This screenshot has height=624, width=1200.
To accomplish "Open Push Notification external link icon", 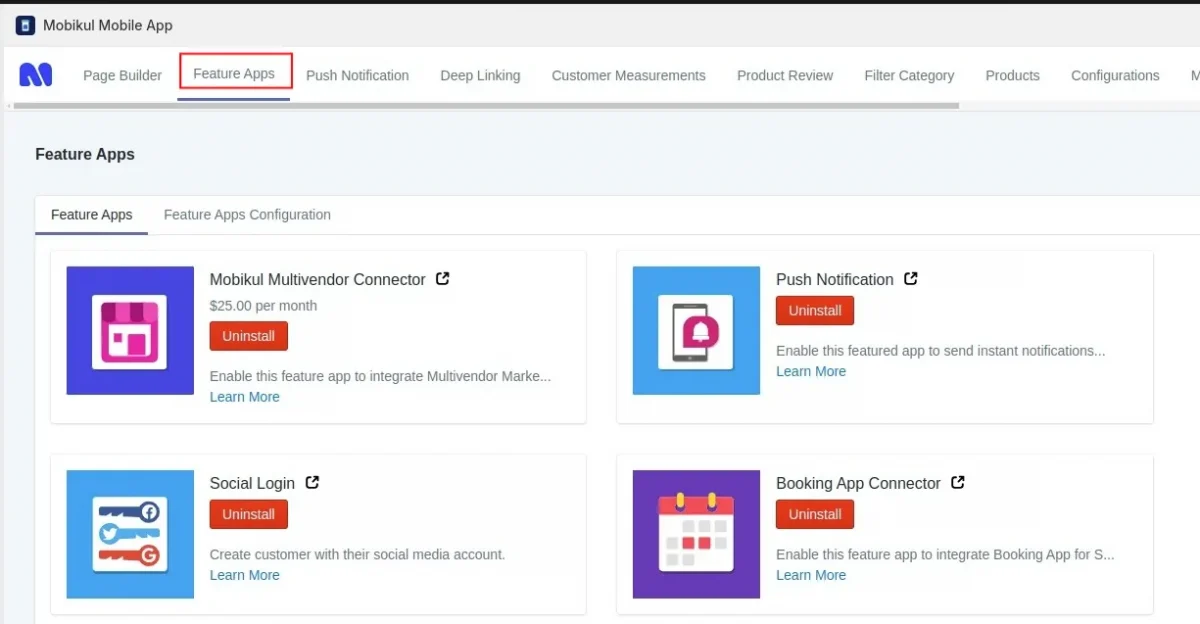I will pos(909,279).
